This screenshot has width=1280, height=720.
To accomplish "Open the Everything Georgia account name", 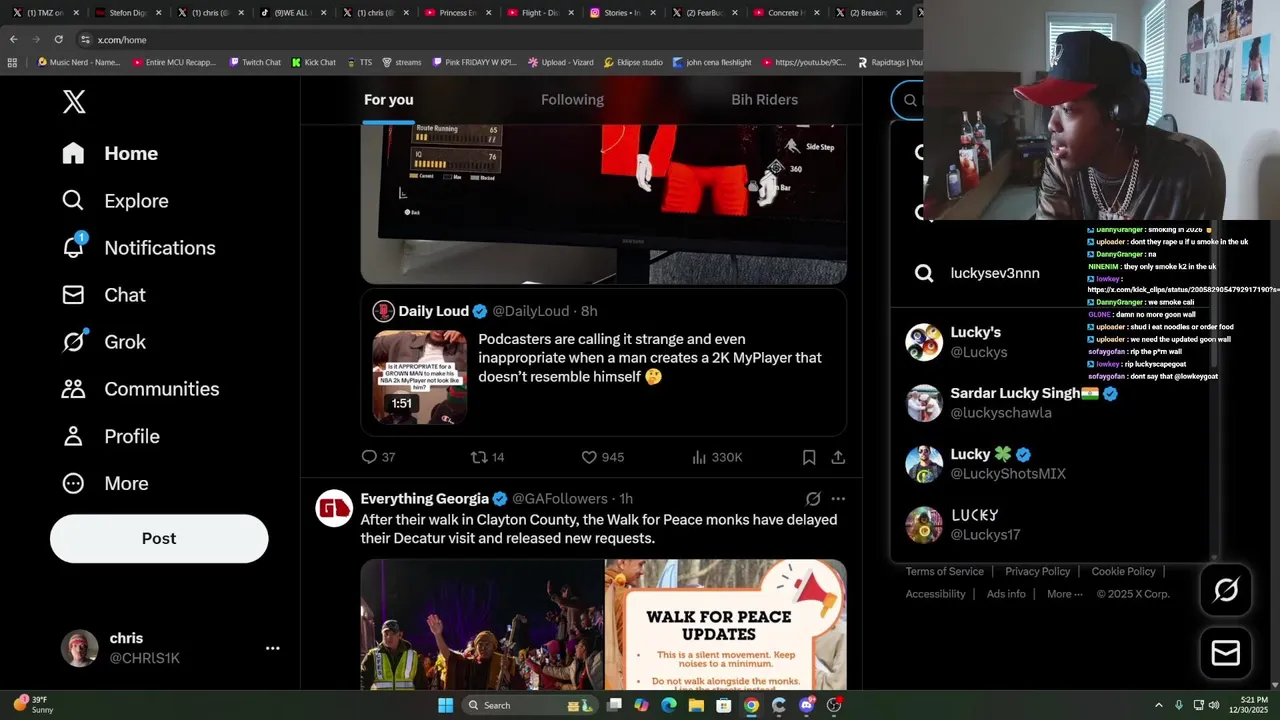I will 425,498.
